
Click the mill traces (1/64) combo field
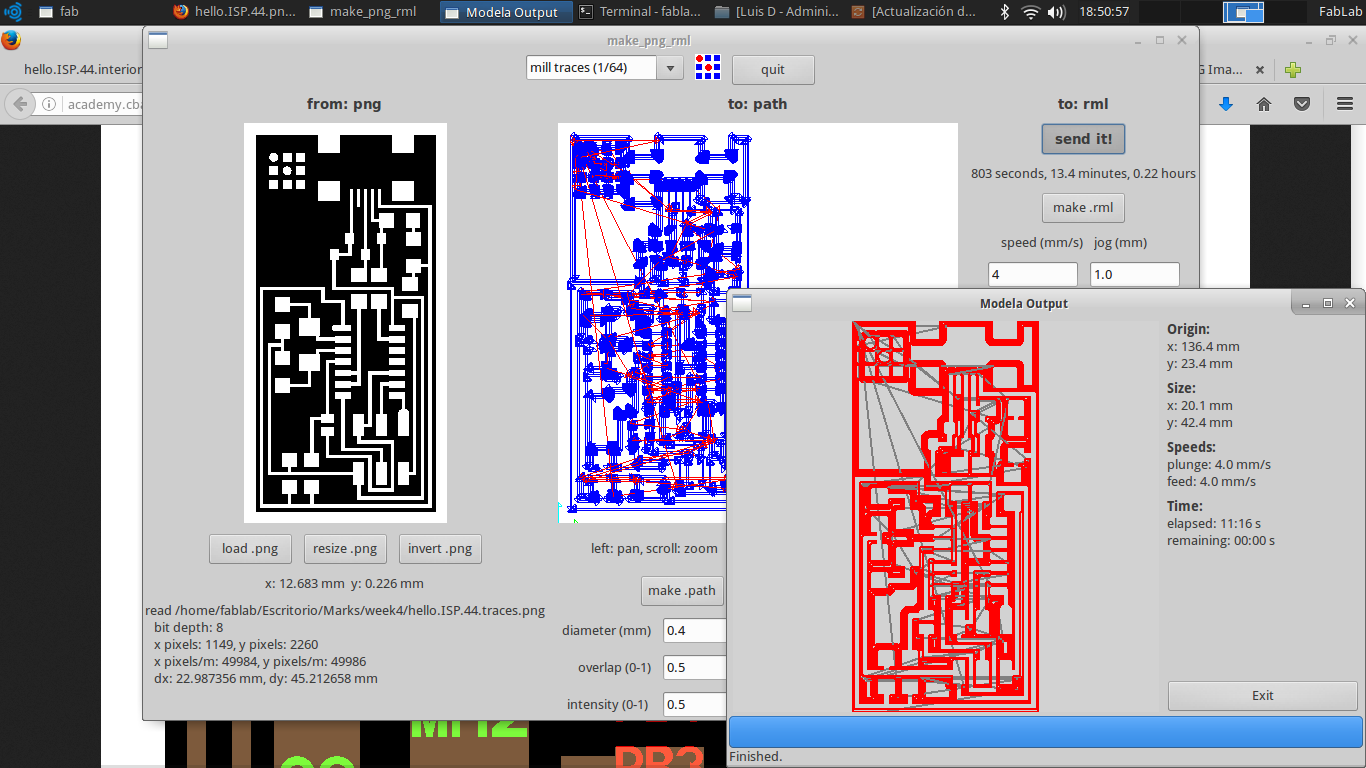(592, 68)
